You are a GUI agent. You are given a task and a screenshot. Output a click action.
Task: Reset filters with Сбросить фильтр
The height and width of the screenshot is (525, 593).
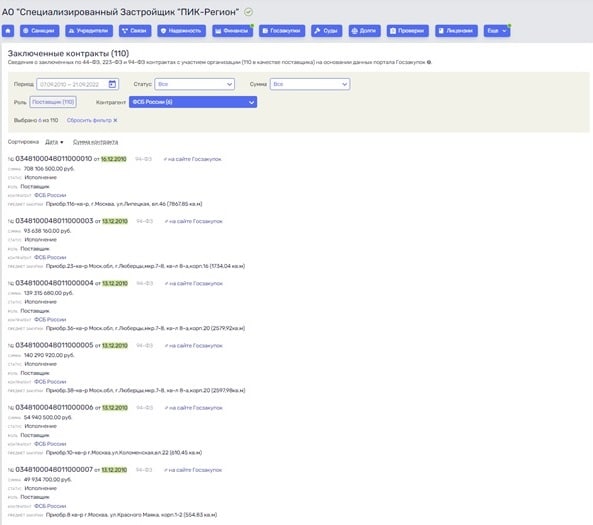[x=92, y=120]
